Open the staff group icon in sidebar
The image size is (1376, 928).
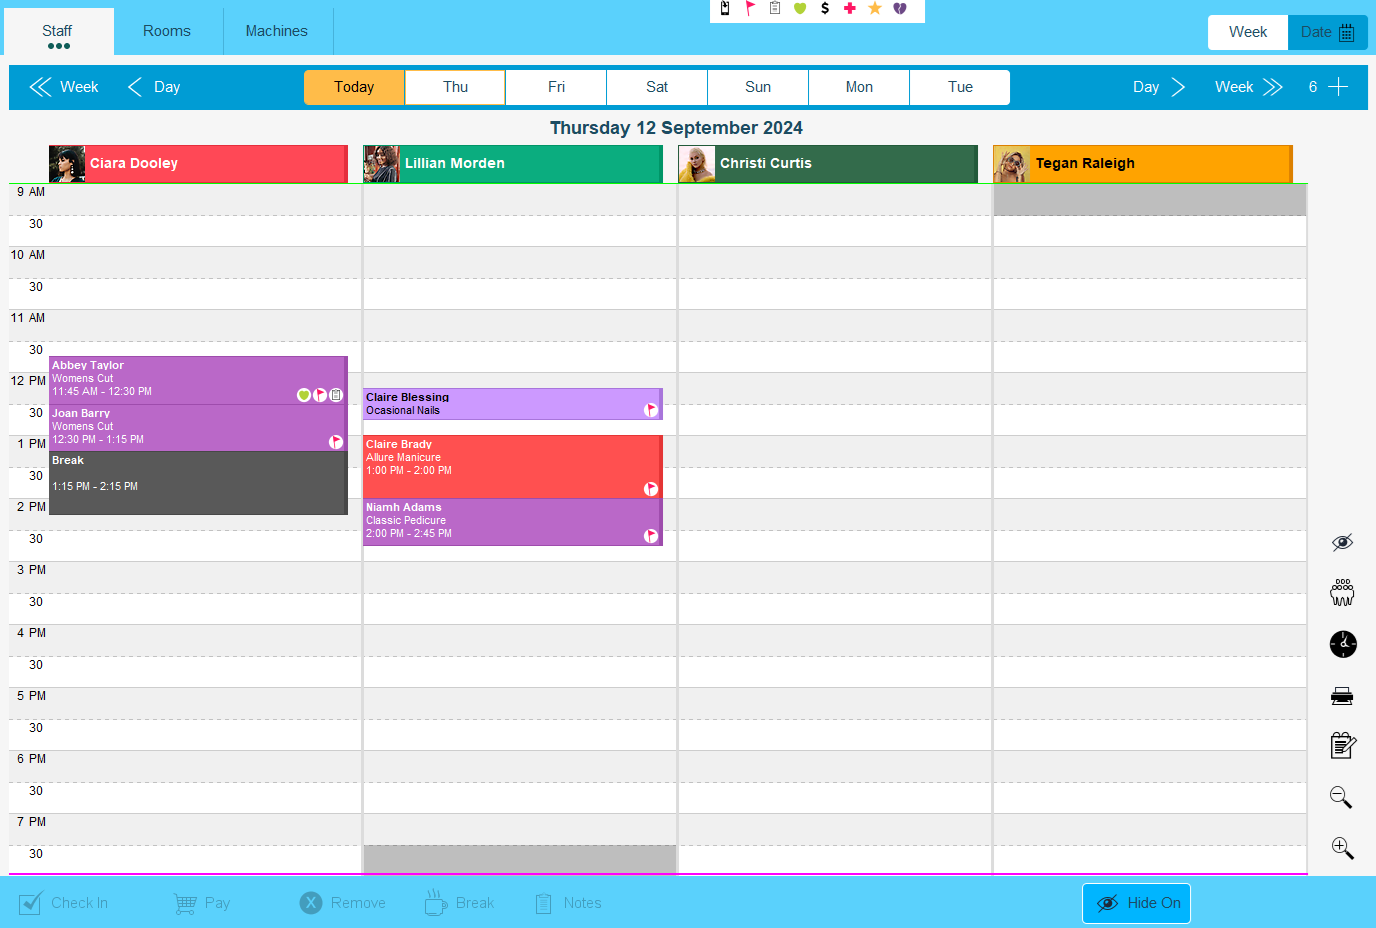pyautogui.click(x=1342, y=592)
